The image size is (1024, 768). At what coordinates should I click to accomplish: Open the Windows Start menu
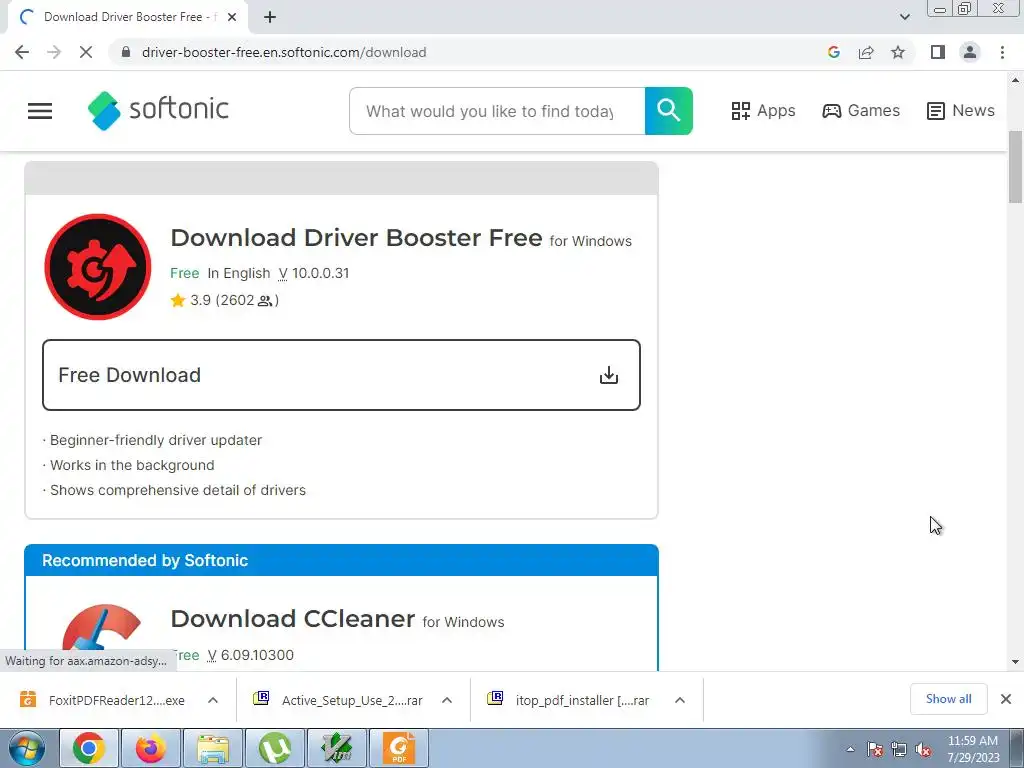(x=26, y=748)
